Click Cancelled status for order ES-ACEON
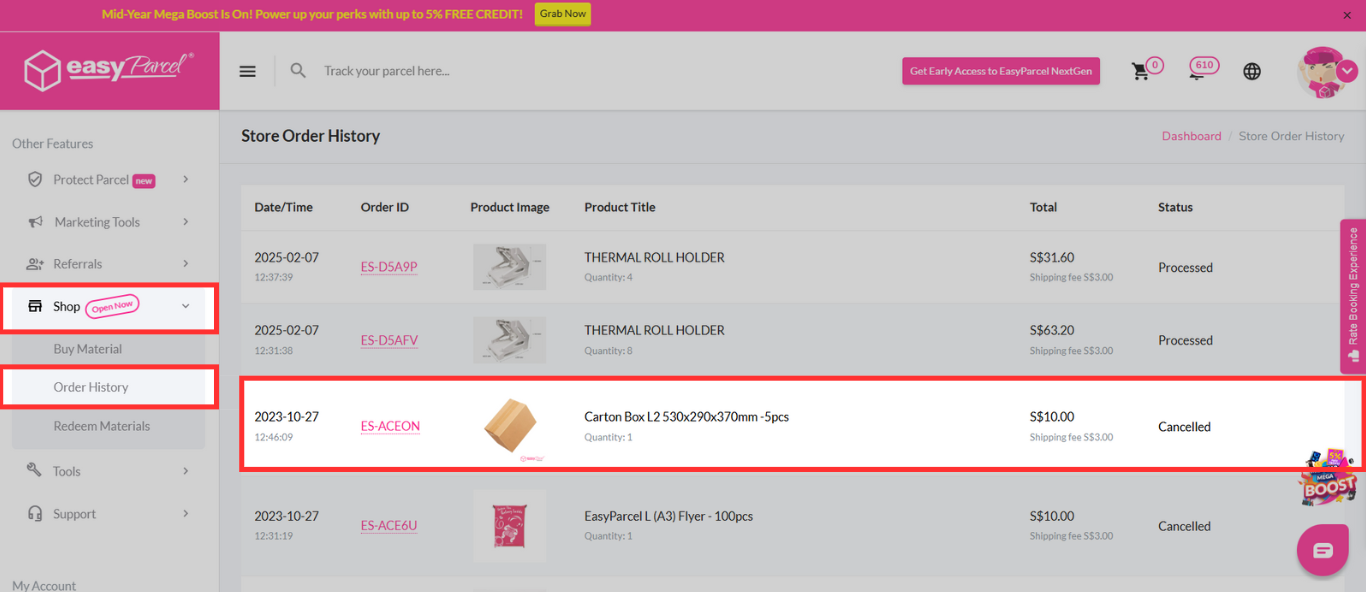This screenshot has height=592, width=1366. (x=1184, y=427)
